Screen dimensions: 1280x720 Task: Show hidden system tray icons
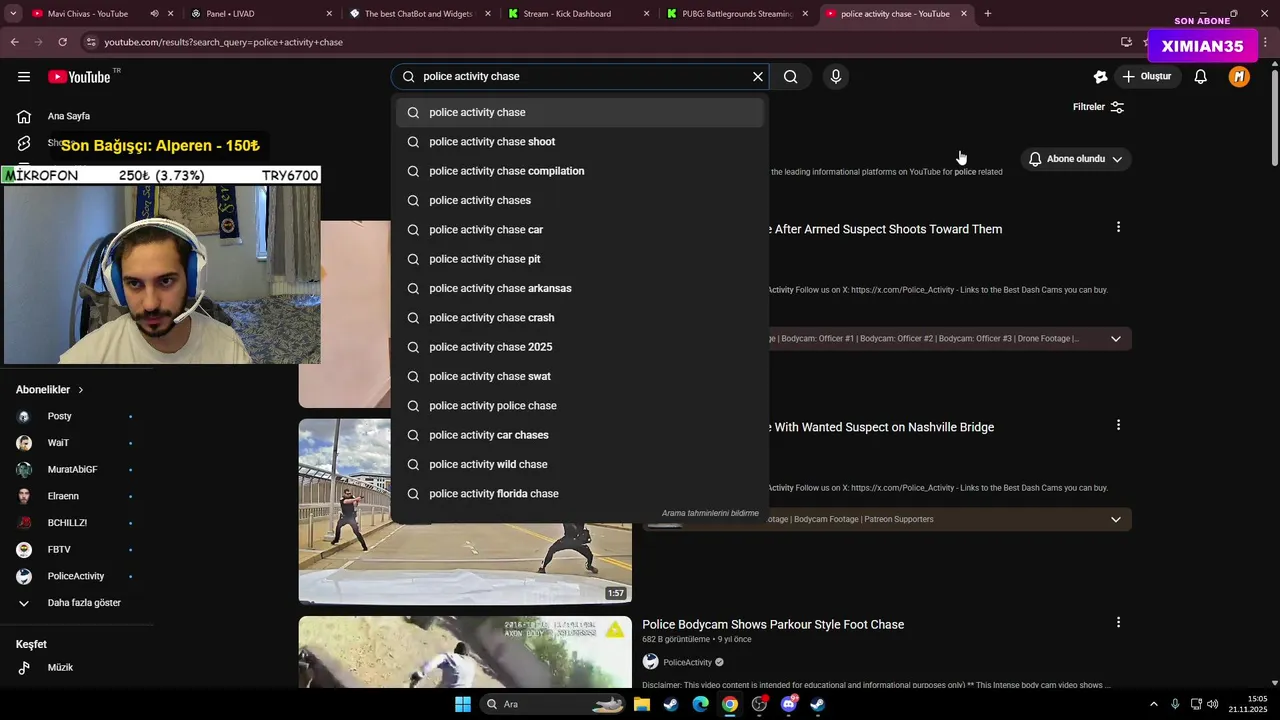pos(1153,704)
